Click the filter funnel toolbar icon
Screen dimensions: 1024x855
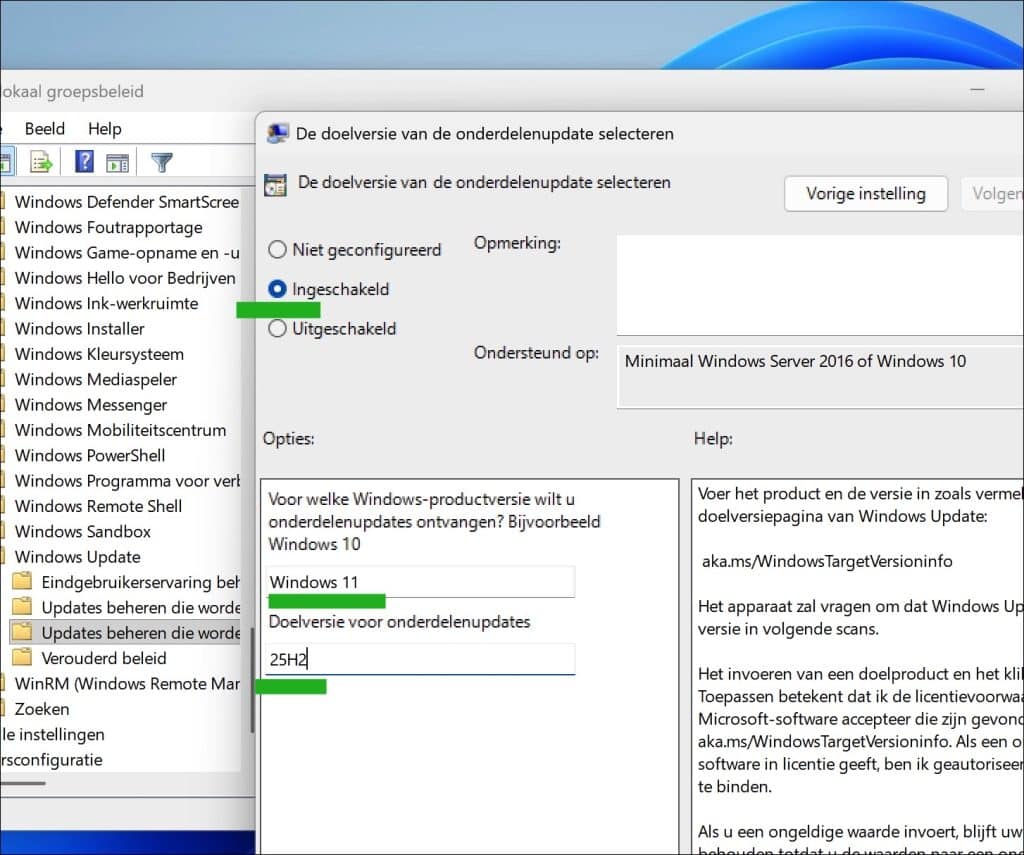tap(161, 162)
